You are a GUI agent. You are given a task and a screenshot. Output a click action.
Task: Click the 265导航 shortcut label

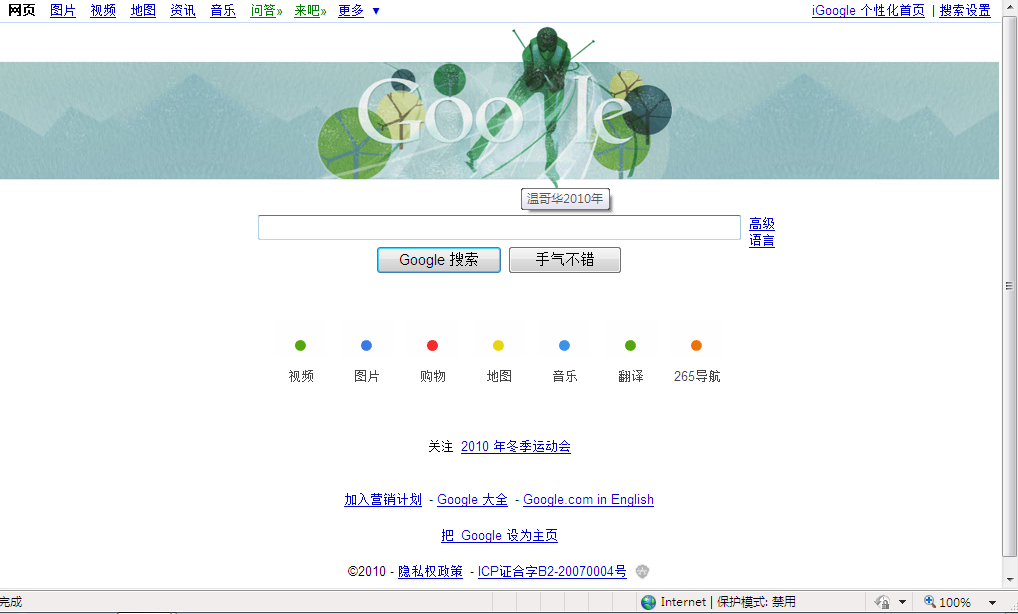coord(697,376)
